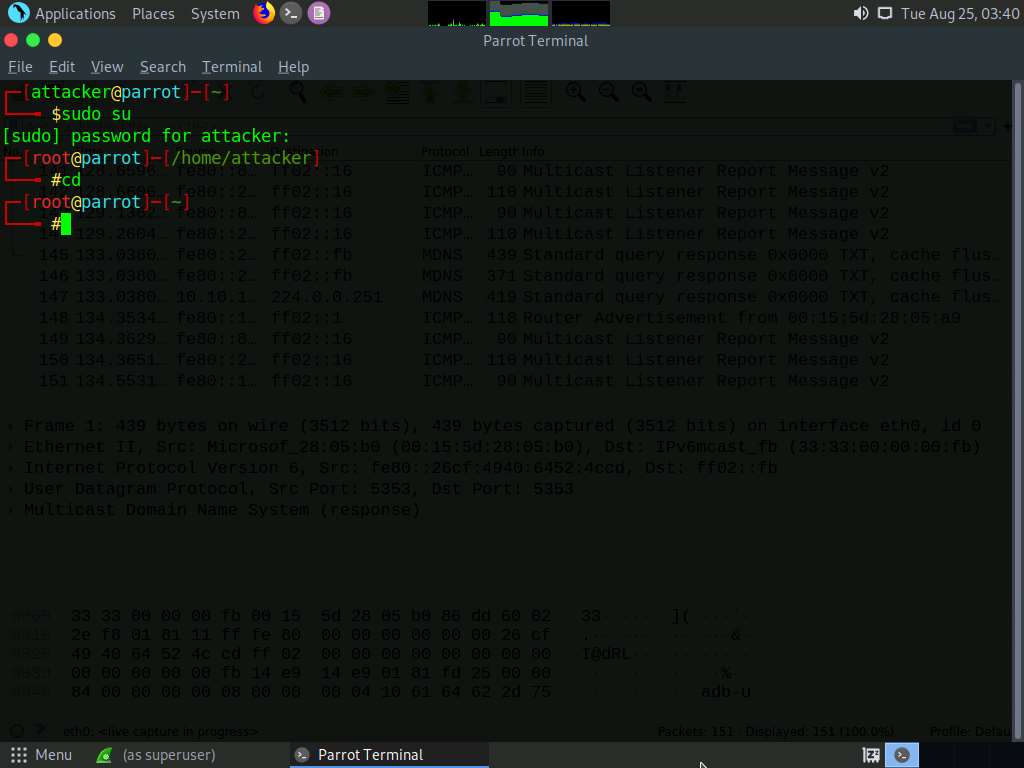Launch Firefox from the top panel
Image resolution: width=1024 pixels, height=768 pixels.
(x=264, y=13)
